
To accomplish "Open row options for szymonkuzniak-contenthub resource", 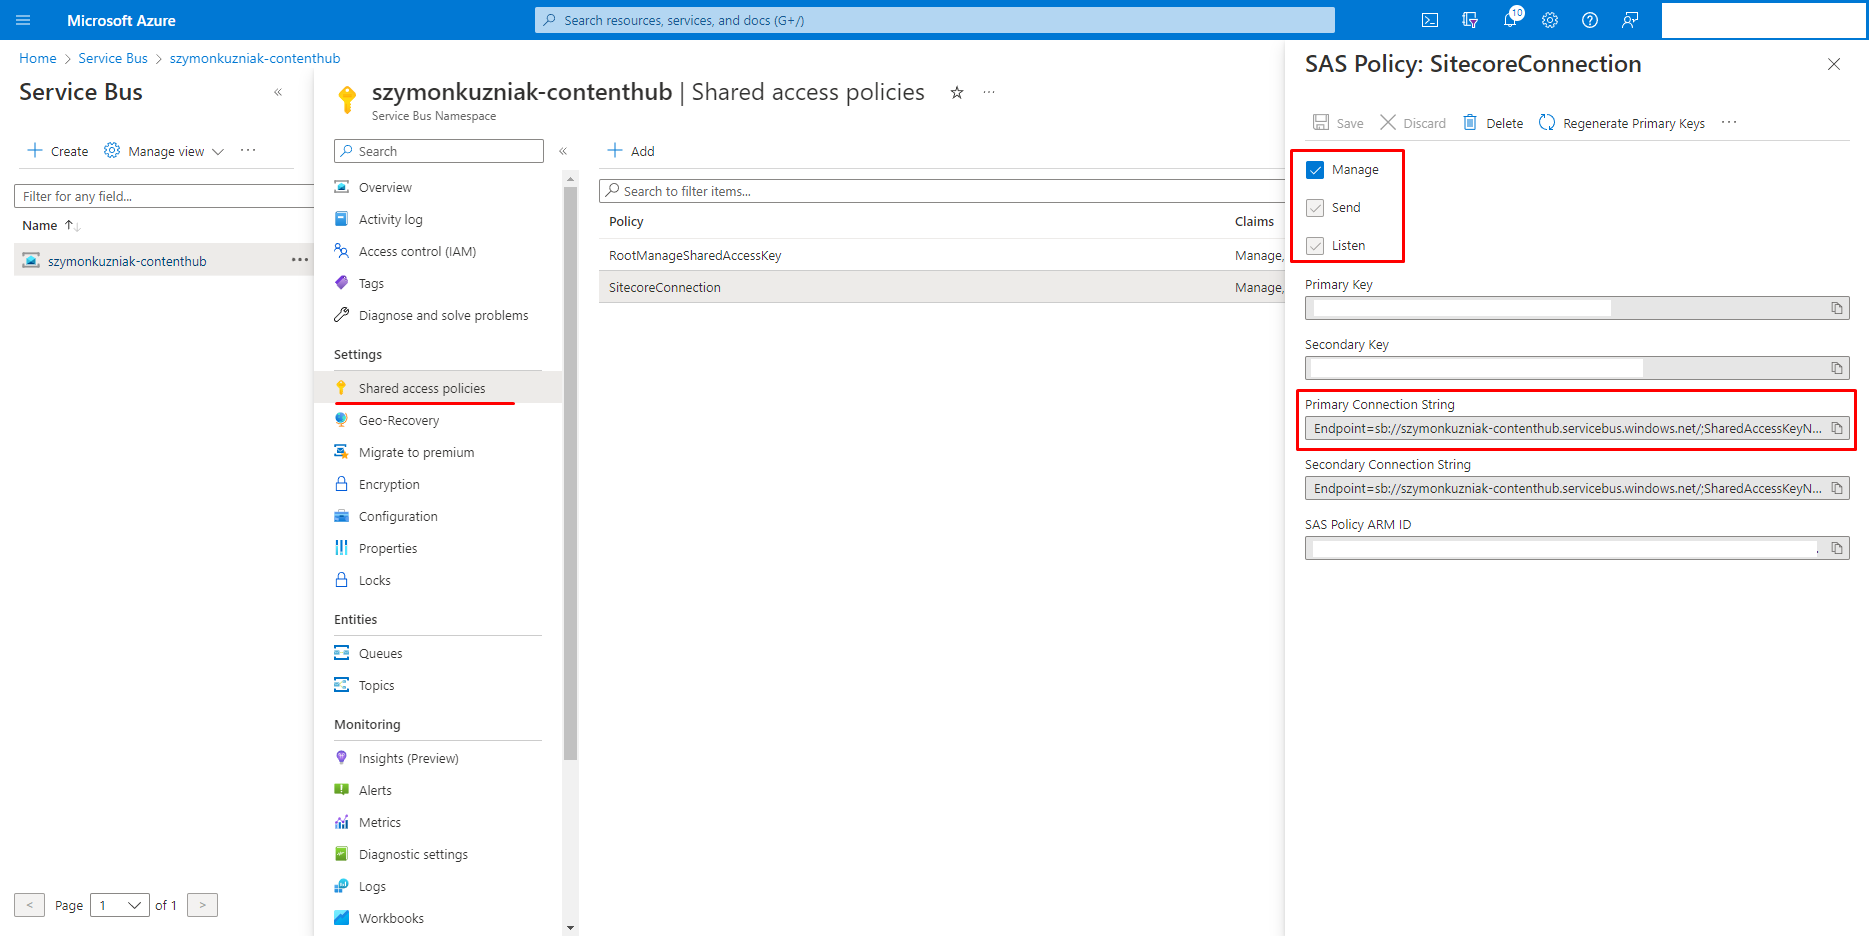I will (300, 260).
